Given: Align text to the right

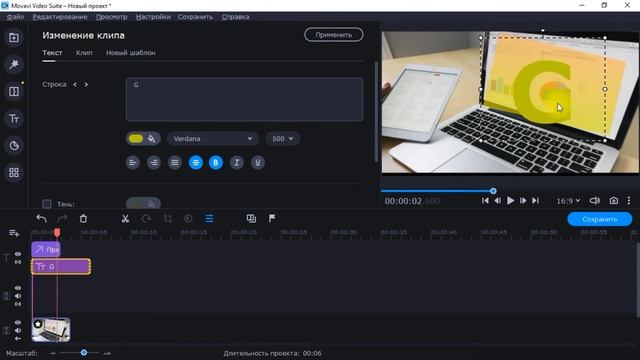Looking at the screenshot, I should pos(153,163).
